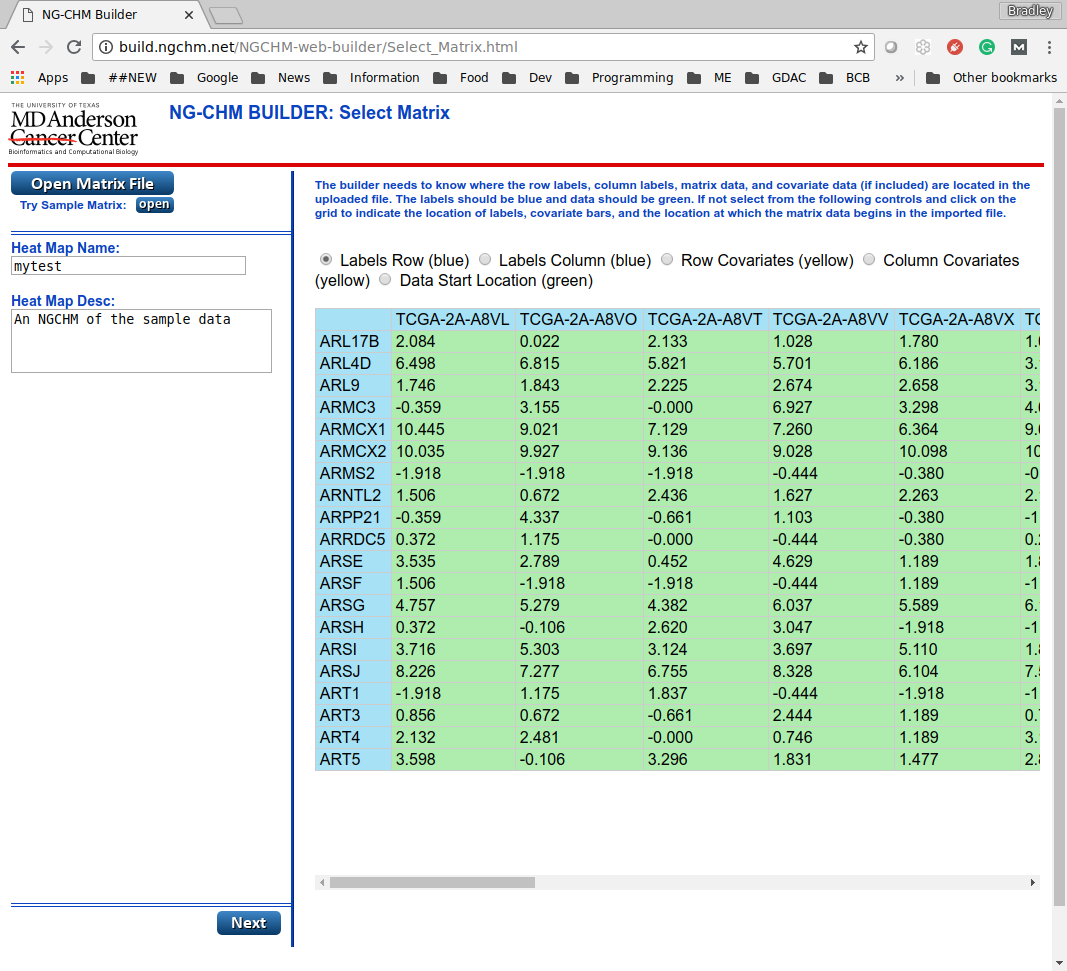Viewport: 1067px width, 971px height.
Task: Click the Next button
Action: click(248, 923)
